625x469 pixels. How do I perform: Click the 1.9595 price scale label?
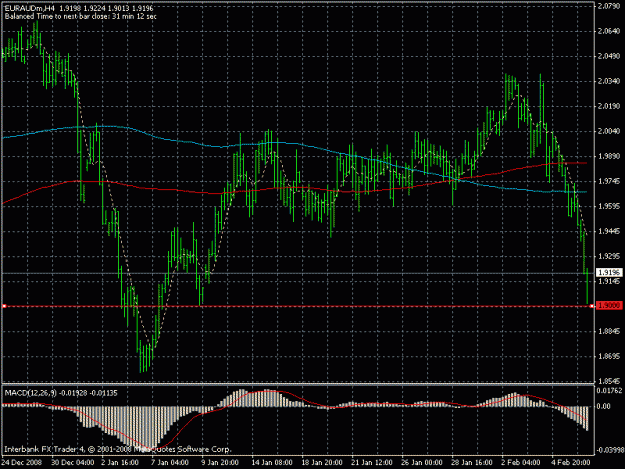tap(609, 206)
